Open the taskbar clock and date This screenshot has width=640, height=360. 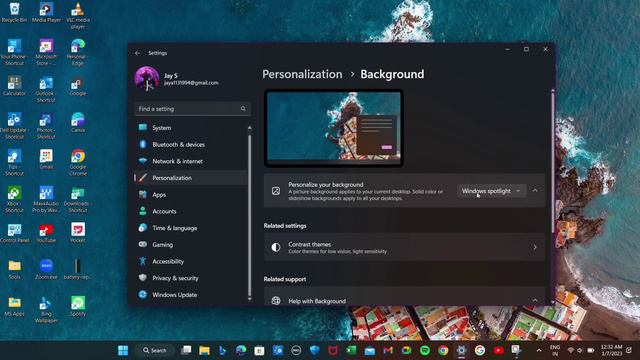click(611, 350)
